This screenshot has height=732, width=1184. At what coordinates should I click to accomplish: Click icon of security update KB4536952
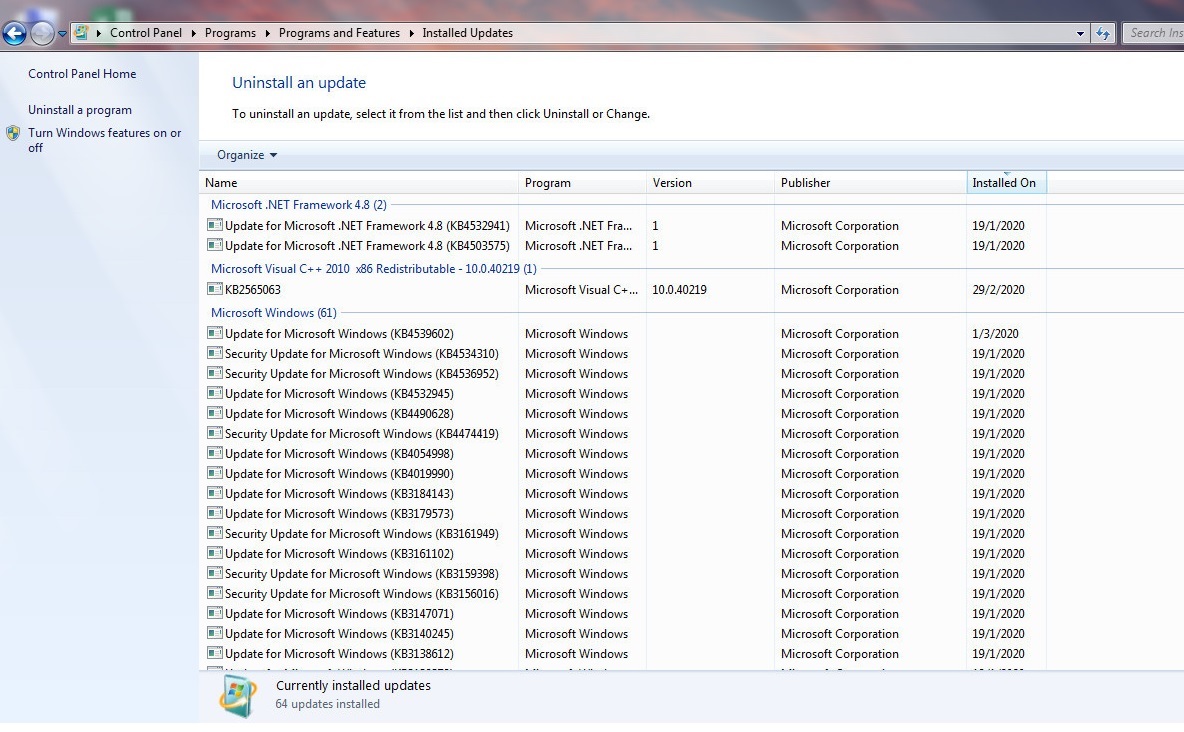click(x=214, y=373)
